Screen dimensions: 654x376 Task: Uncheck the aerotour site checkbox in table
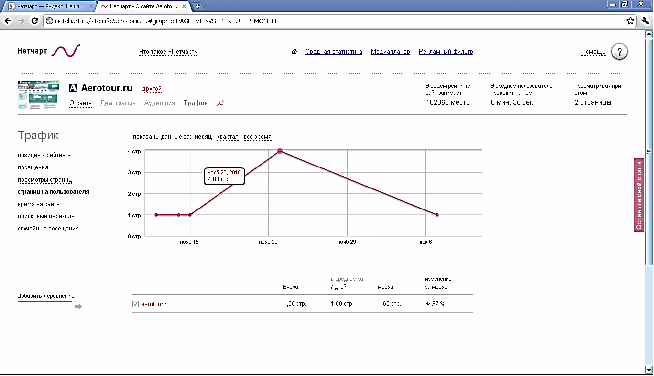pos(135,304)
